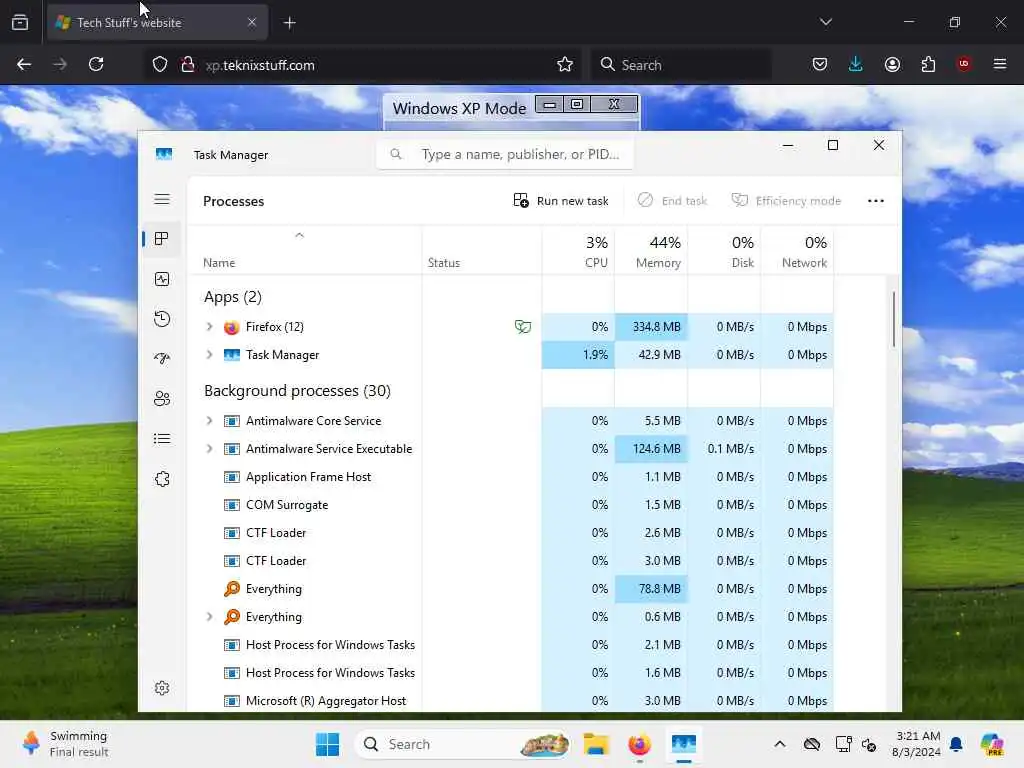Open the Performance page icon in sidebar
This screenshot has width=1024, height=768.
(x=162, y=280)
